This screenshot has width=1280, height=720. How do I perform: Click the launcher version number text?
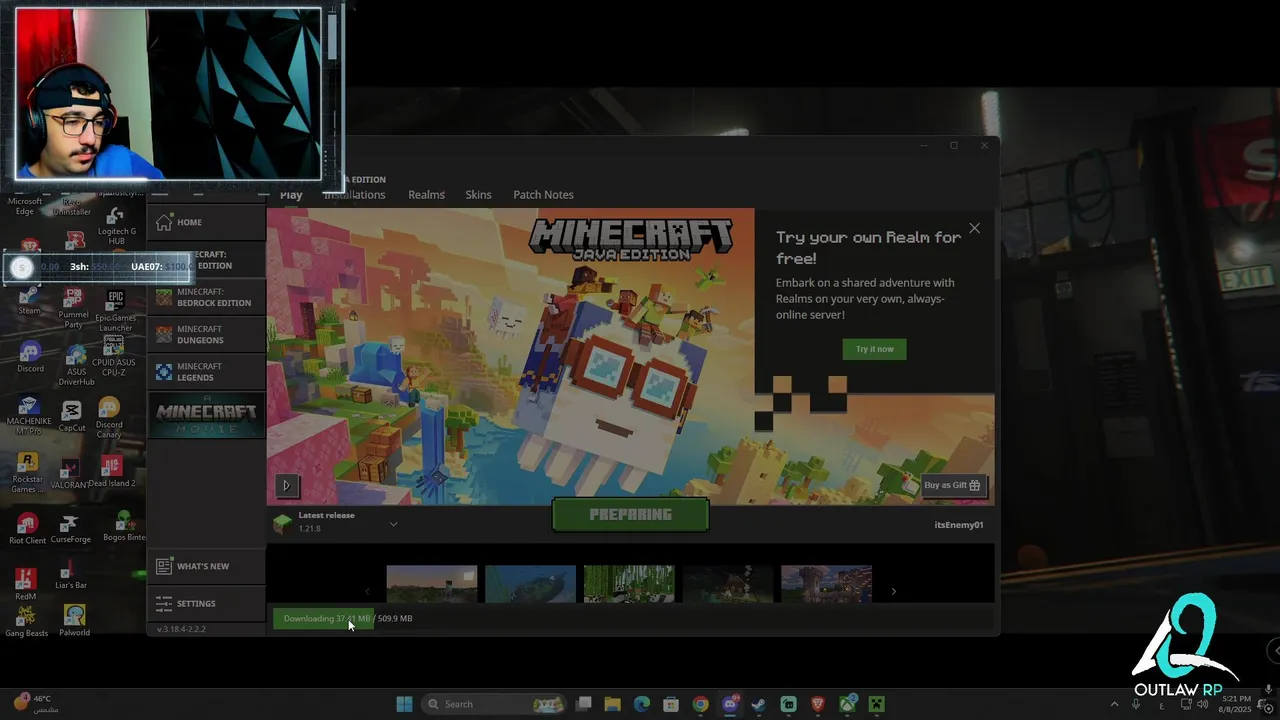click(x=181, y=629)
